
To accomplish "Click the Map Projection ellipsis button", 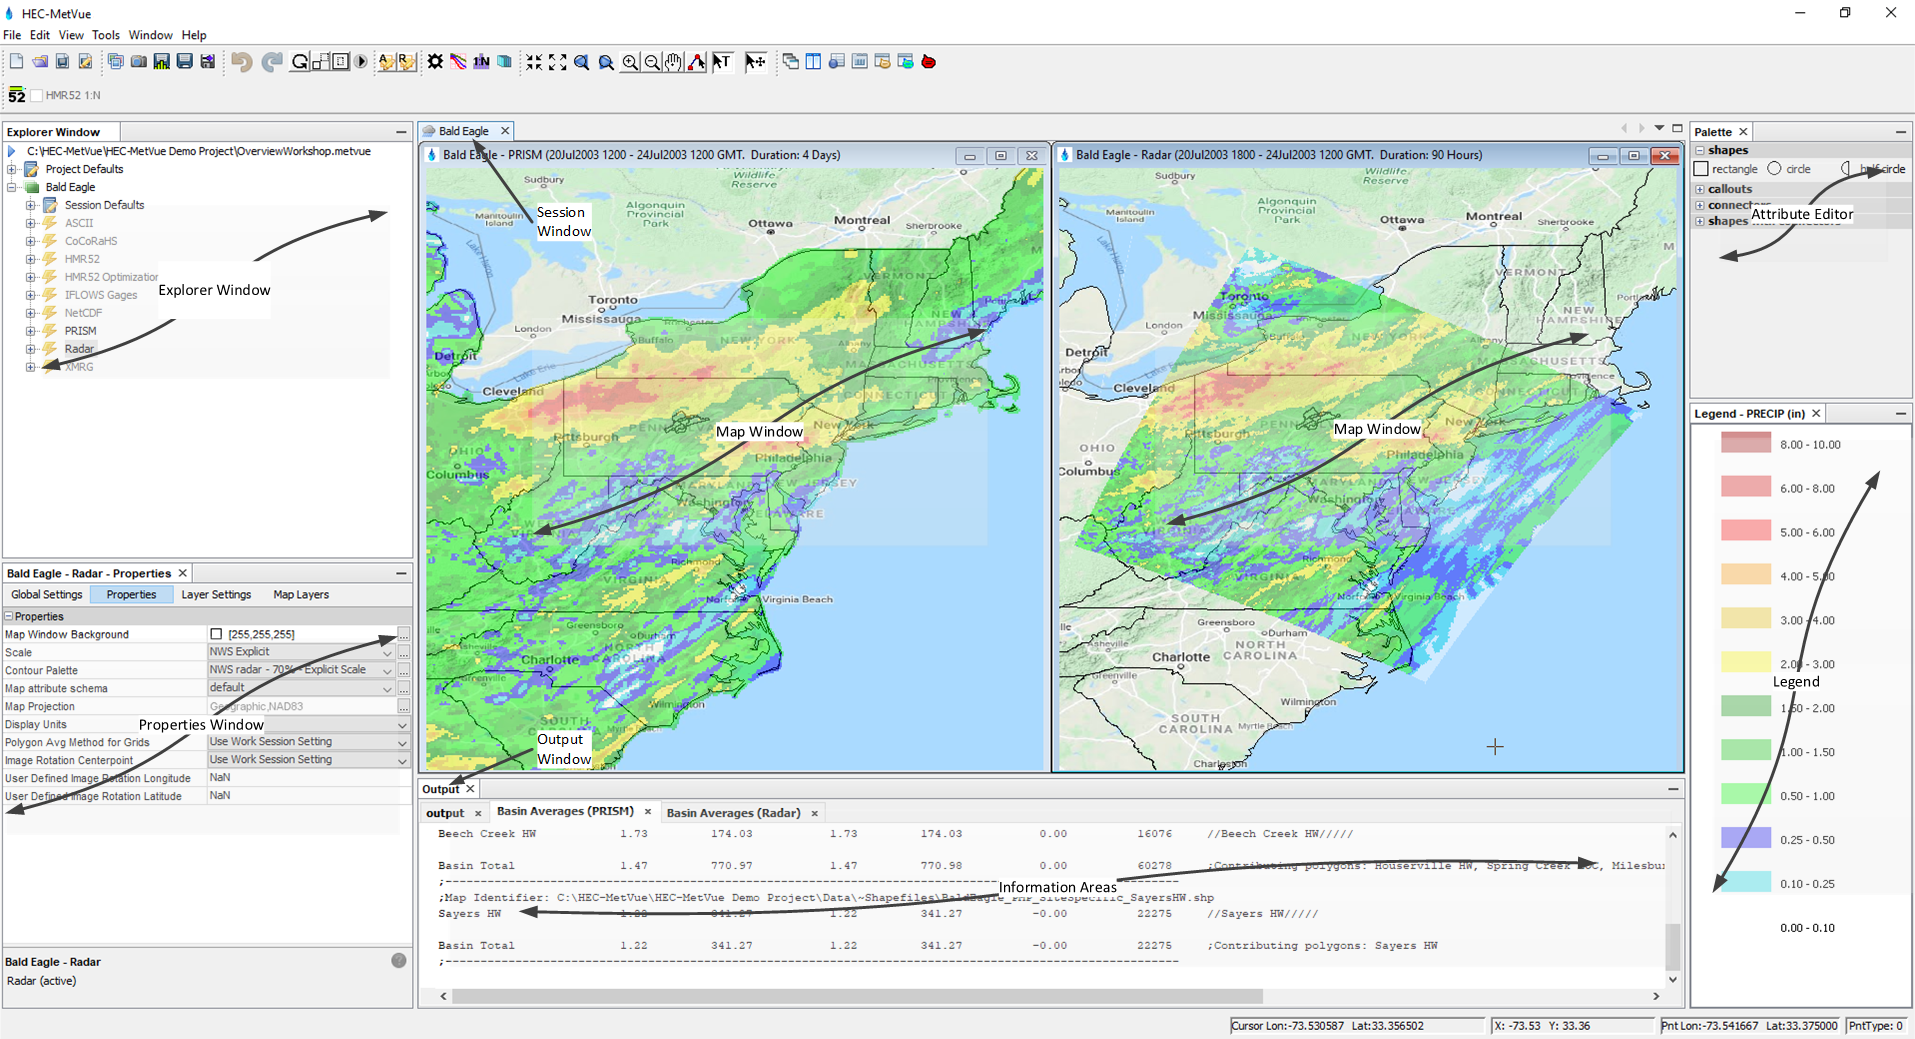I will (404, 706).
